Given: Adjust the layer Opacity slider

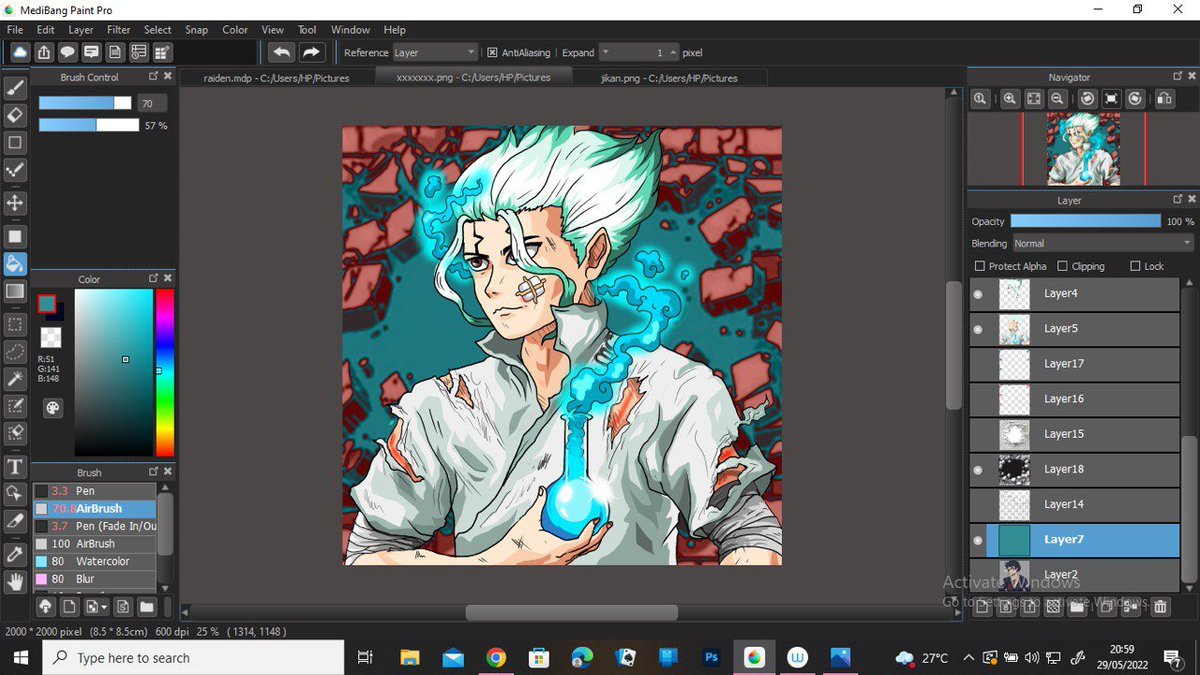Looking at the screenshot, I should coord(1086,221).
